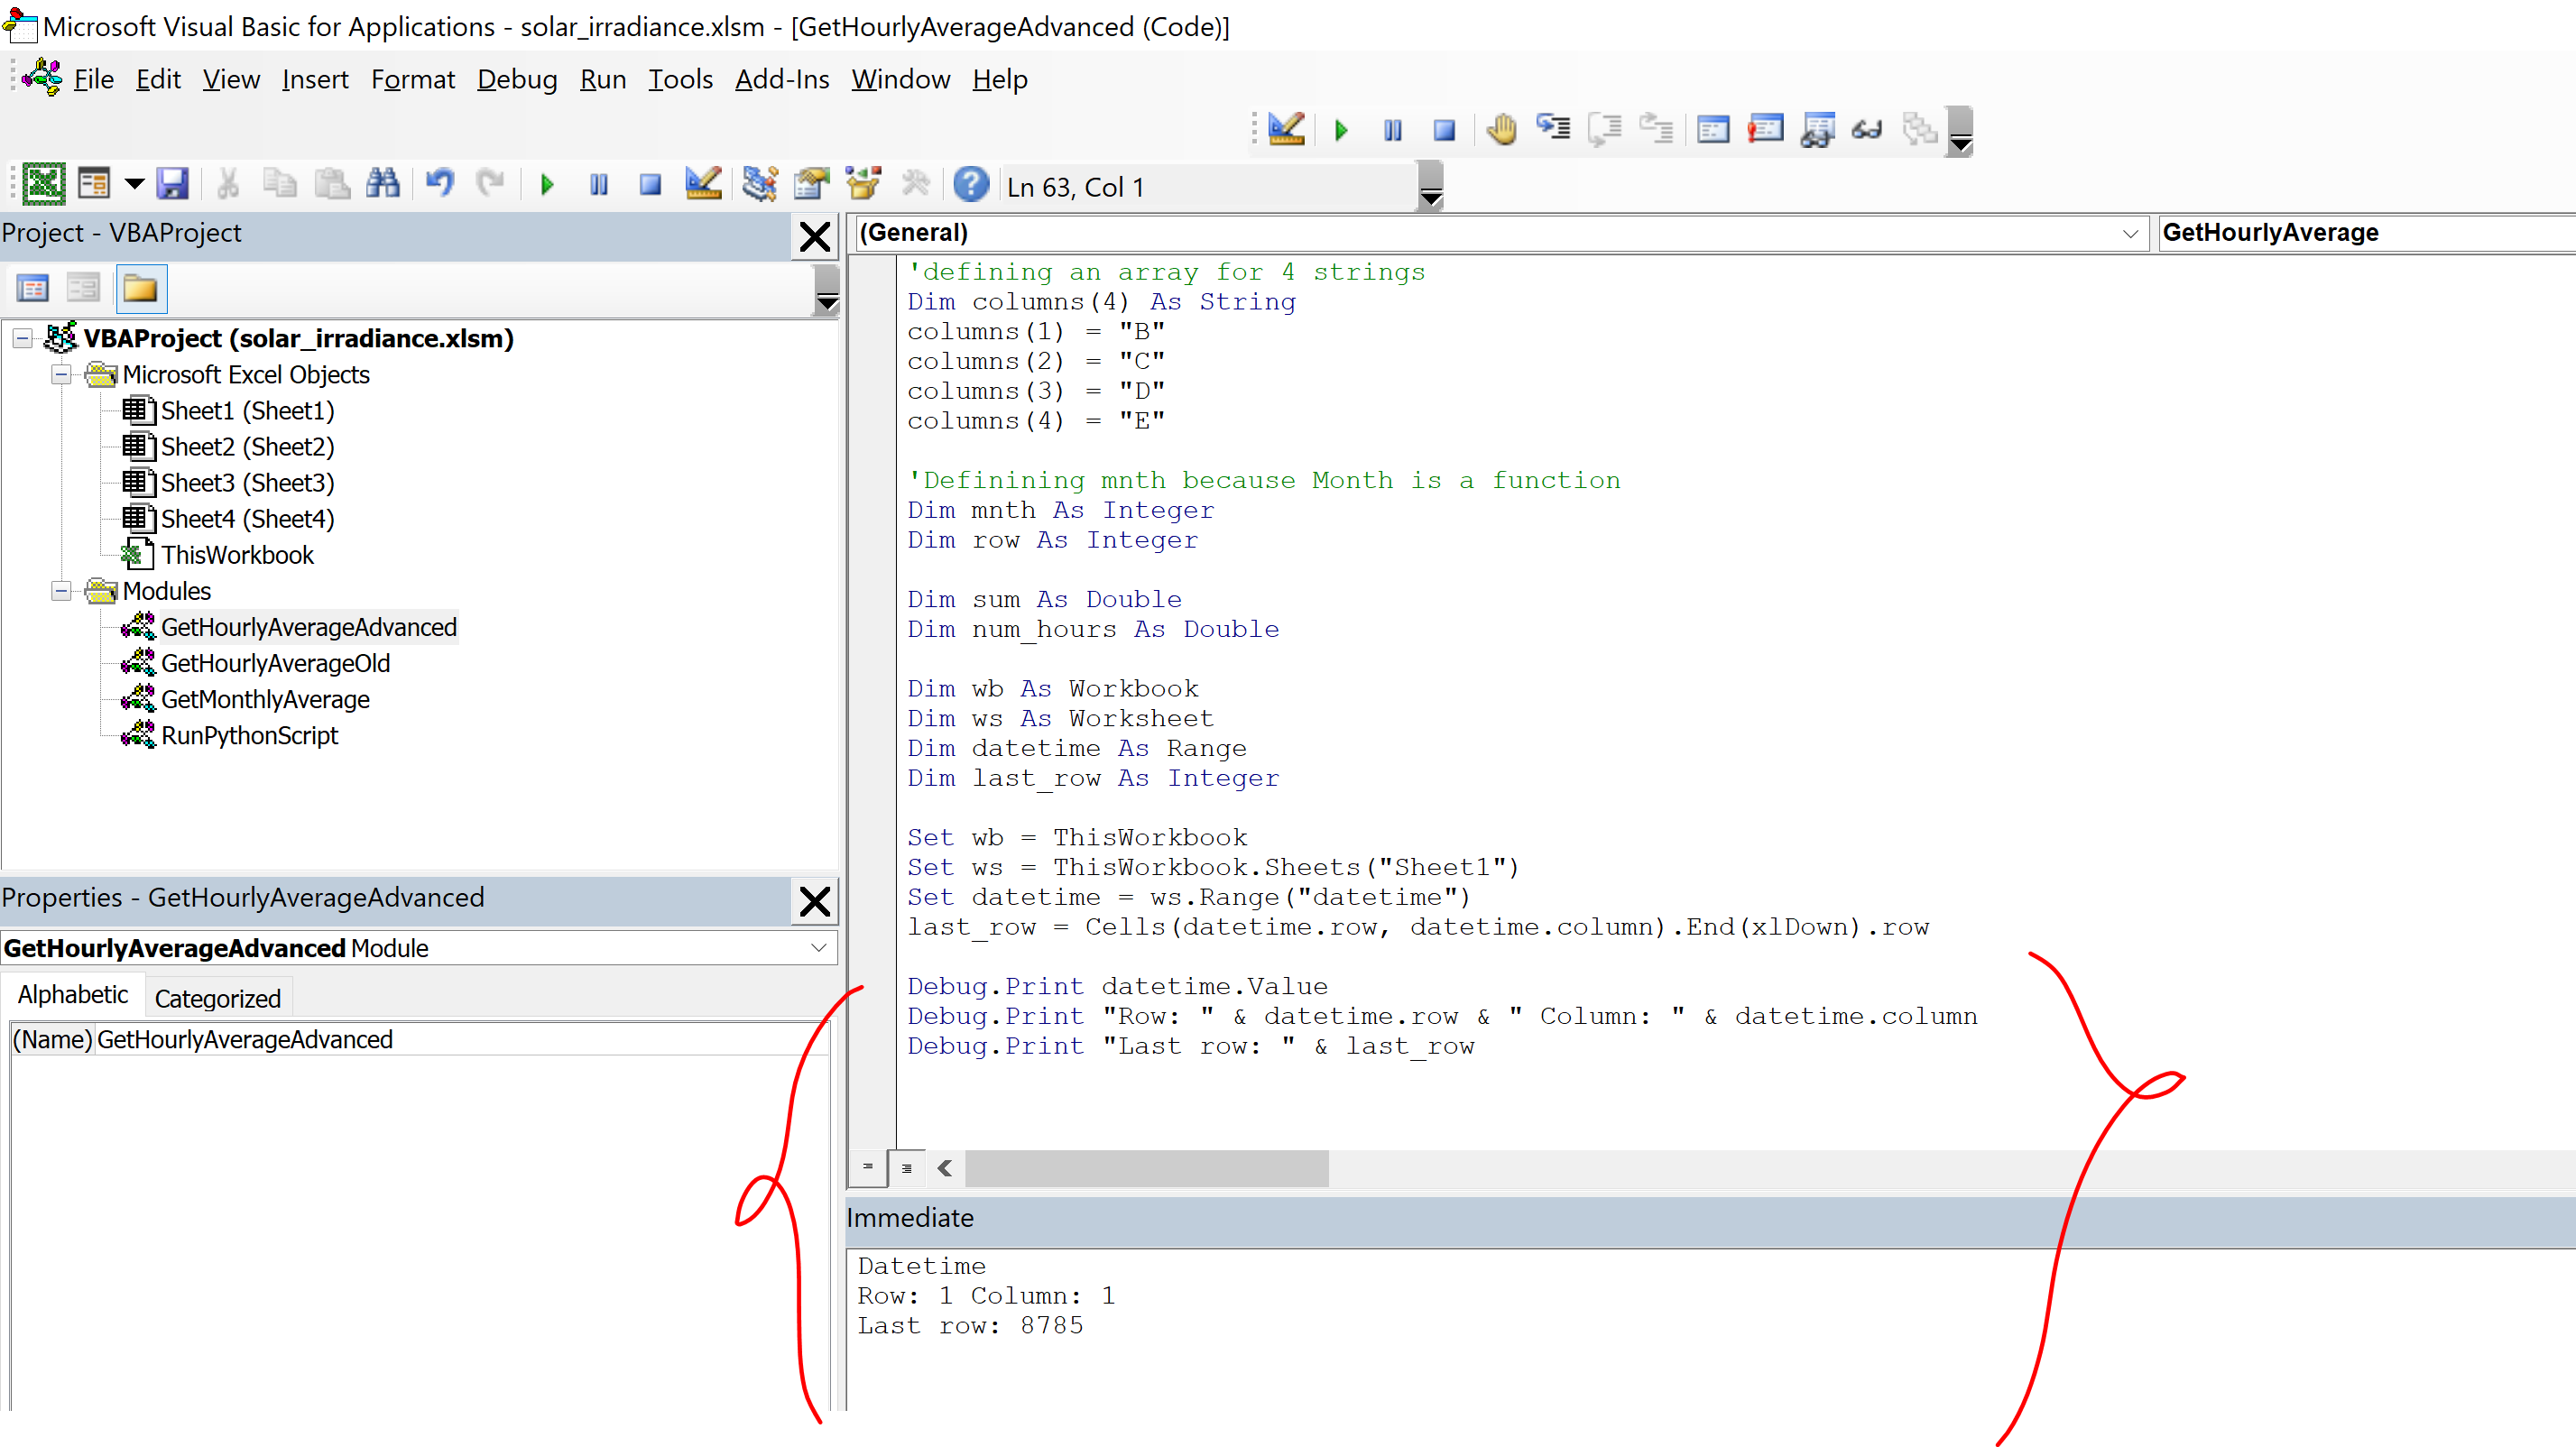Toggle breakpoint with the hand icon
This screenshot has width=2576, height=1447.
[x=1501, y=130]
